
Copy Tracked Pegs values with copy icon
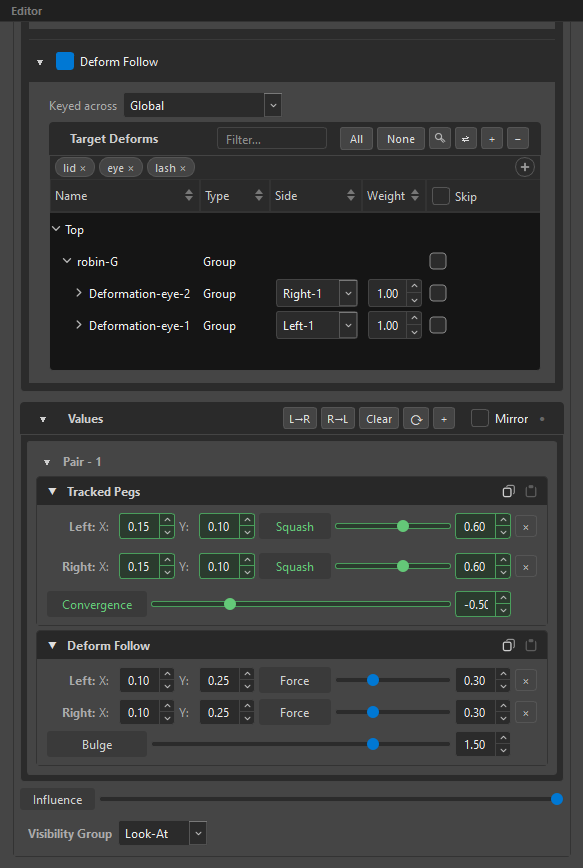point(508,491)
